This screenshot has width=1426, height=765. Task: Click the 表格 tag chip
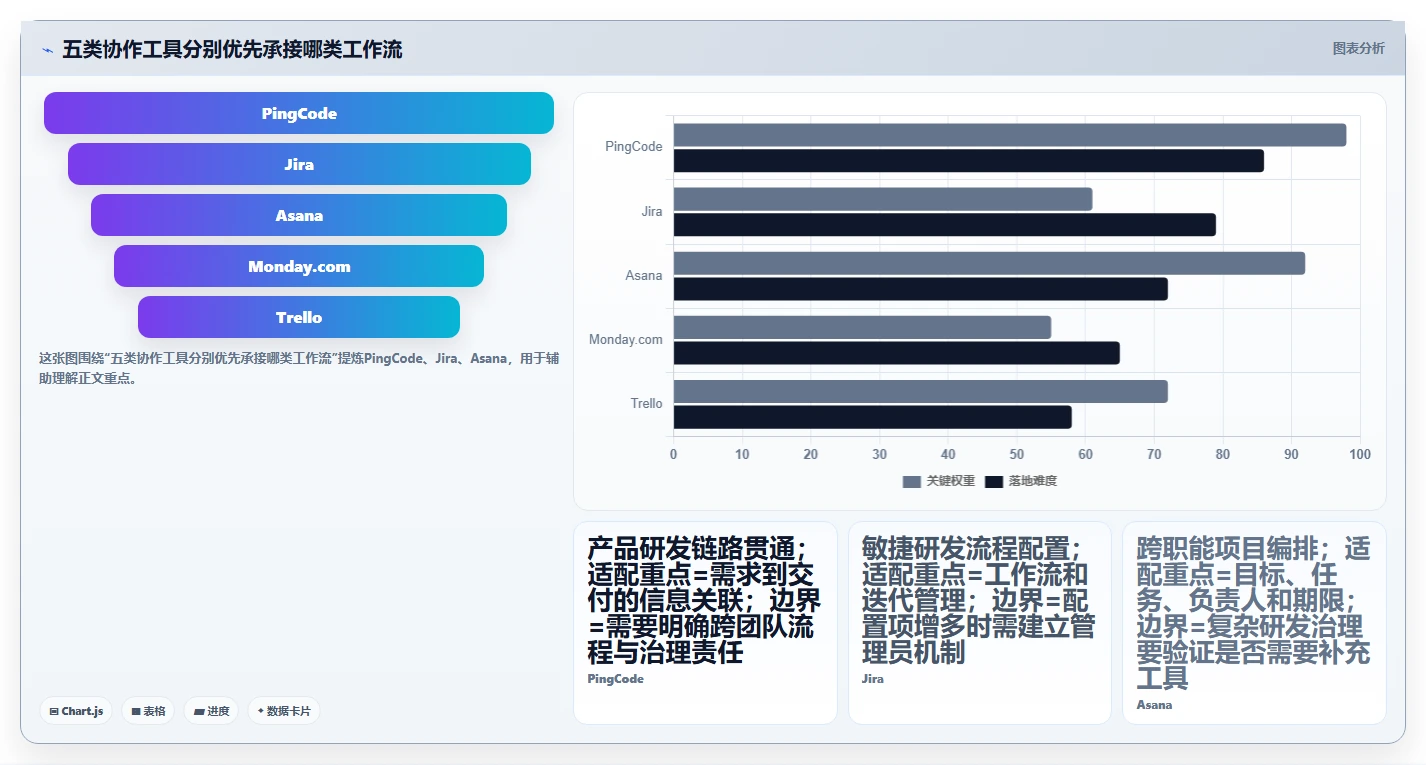[x=148, y=711]
